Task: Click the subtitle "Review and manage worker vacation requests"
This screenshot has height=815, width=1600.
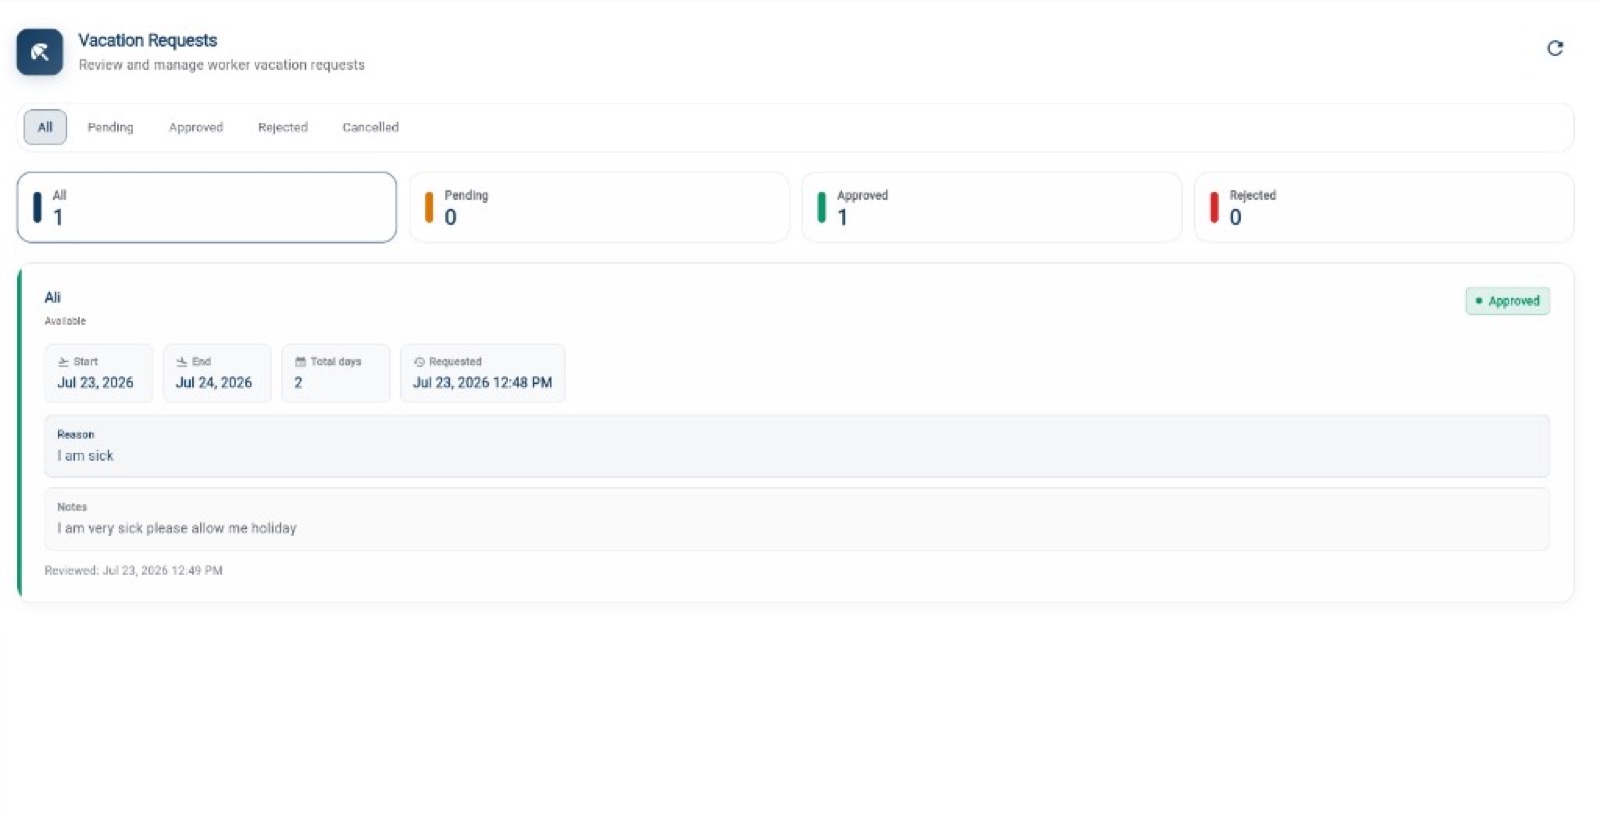Action: (x=222, y=65)
